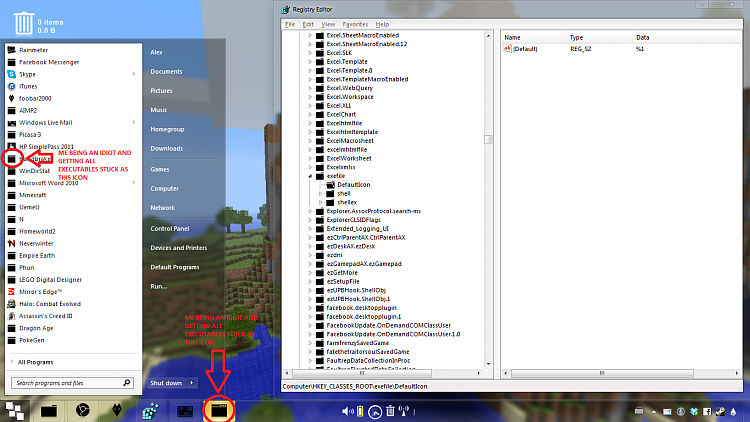The height and width of the screenshot is (422, 750).
Task: Open the foobar2000 alien-head taskbar icon
Action: pos(117,410)
